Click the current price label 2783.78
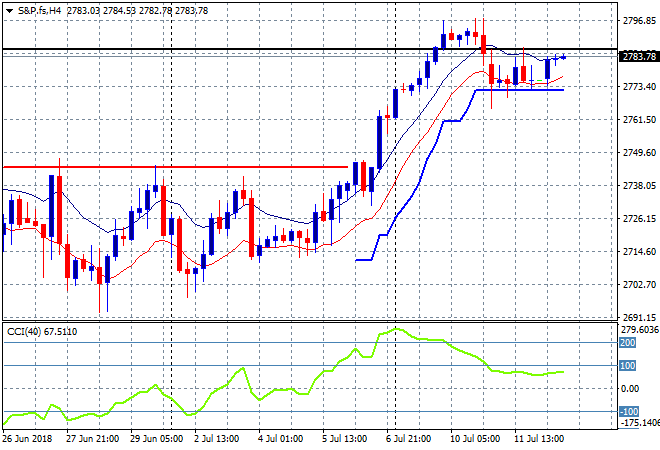The width and height of the screenshot is (660, 450). pyautogui.click(x=639, y=56)
